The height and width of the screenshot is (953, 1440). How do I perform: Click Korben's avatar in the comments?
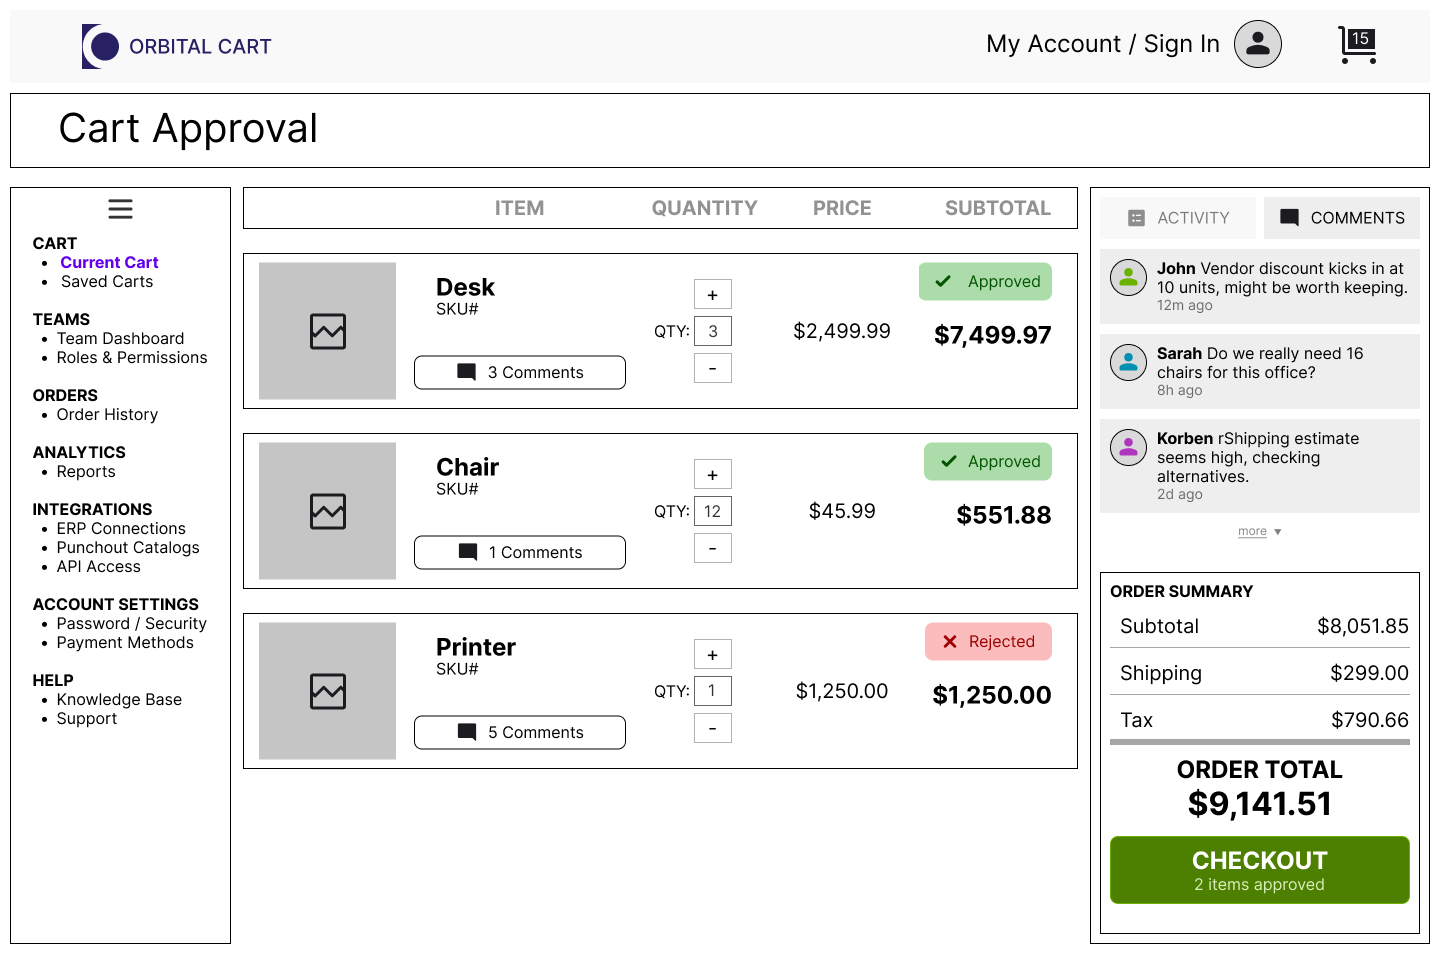(1128, 448)
